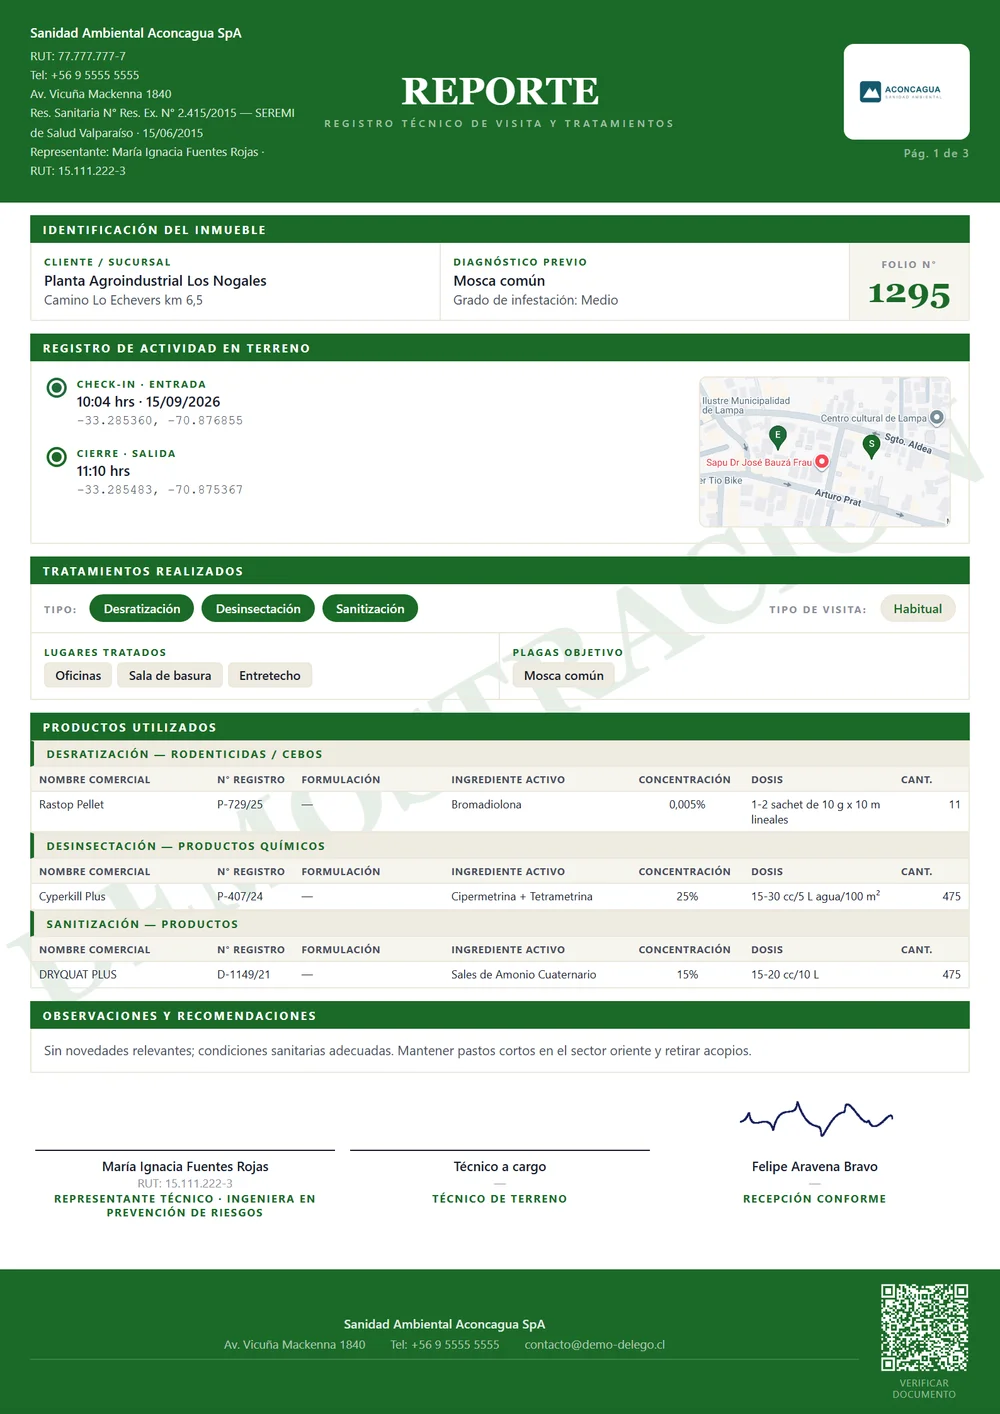Click the reception signature drawing
Screen dimensions: 1000x1414
[816, 1119]
